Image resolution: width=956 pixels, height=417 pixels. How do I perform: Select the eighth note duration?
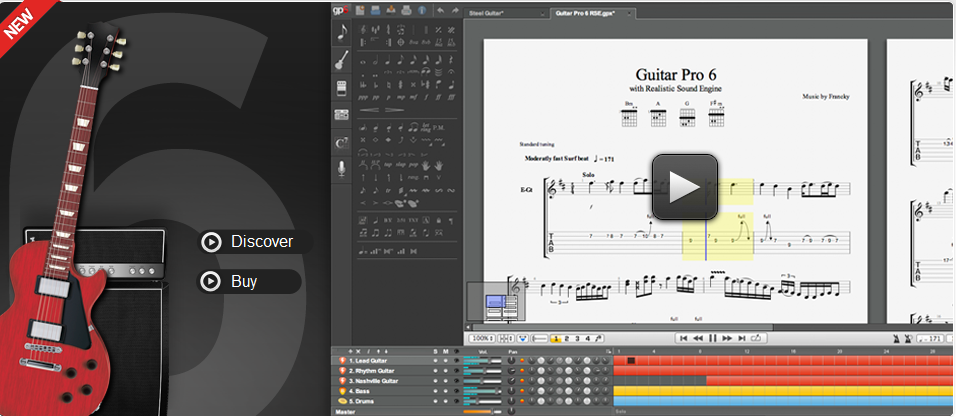(401, 60)
